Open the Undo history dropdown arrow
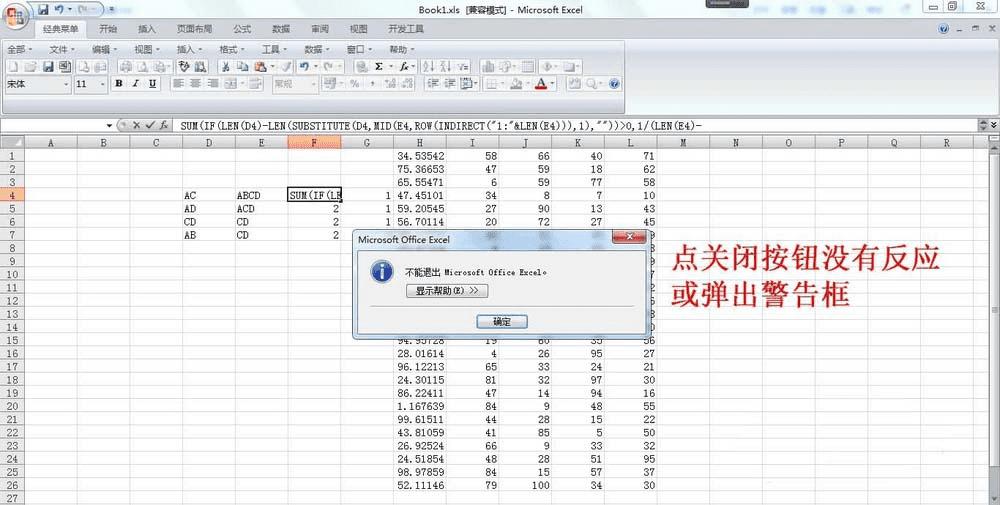 coord(315,66)
